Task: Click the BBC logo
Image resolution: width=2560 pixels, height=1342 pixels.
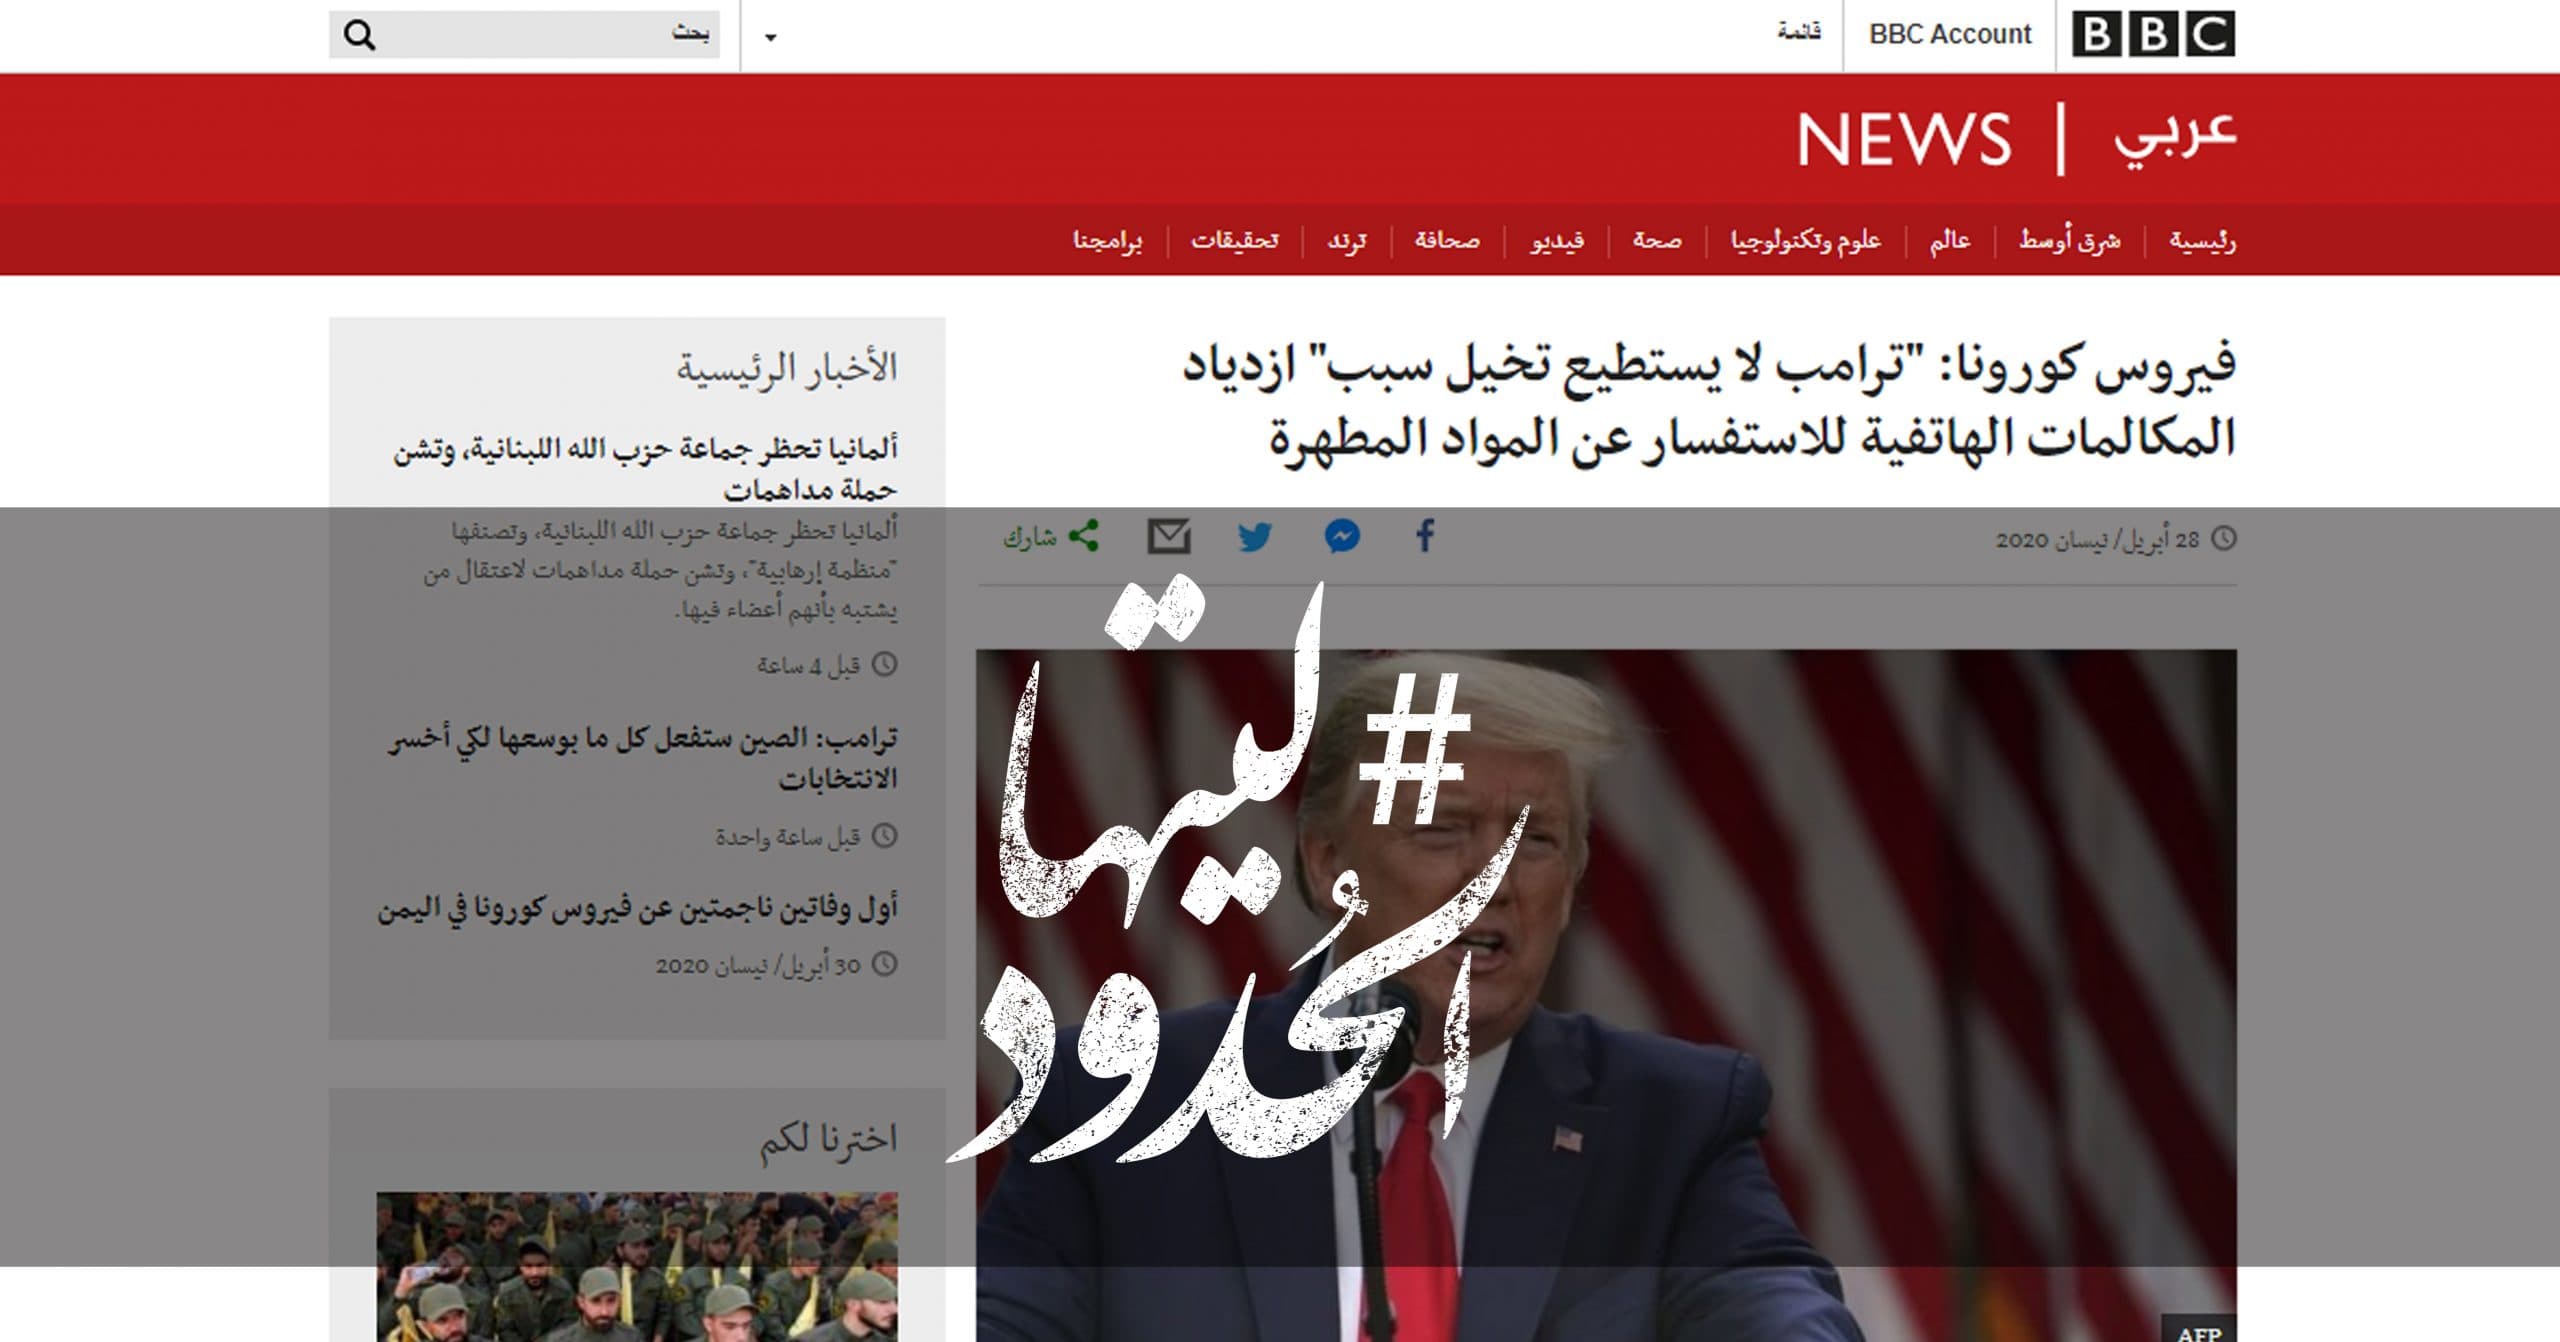Action: tap(2152, 35)
